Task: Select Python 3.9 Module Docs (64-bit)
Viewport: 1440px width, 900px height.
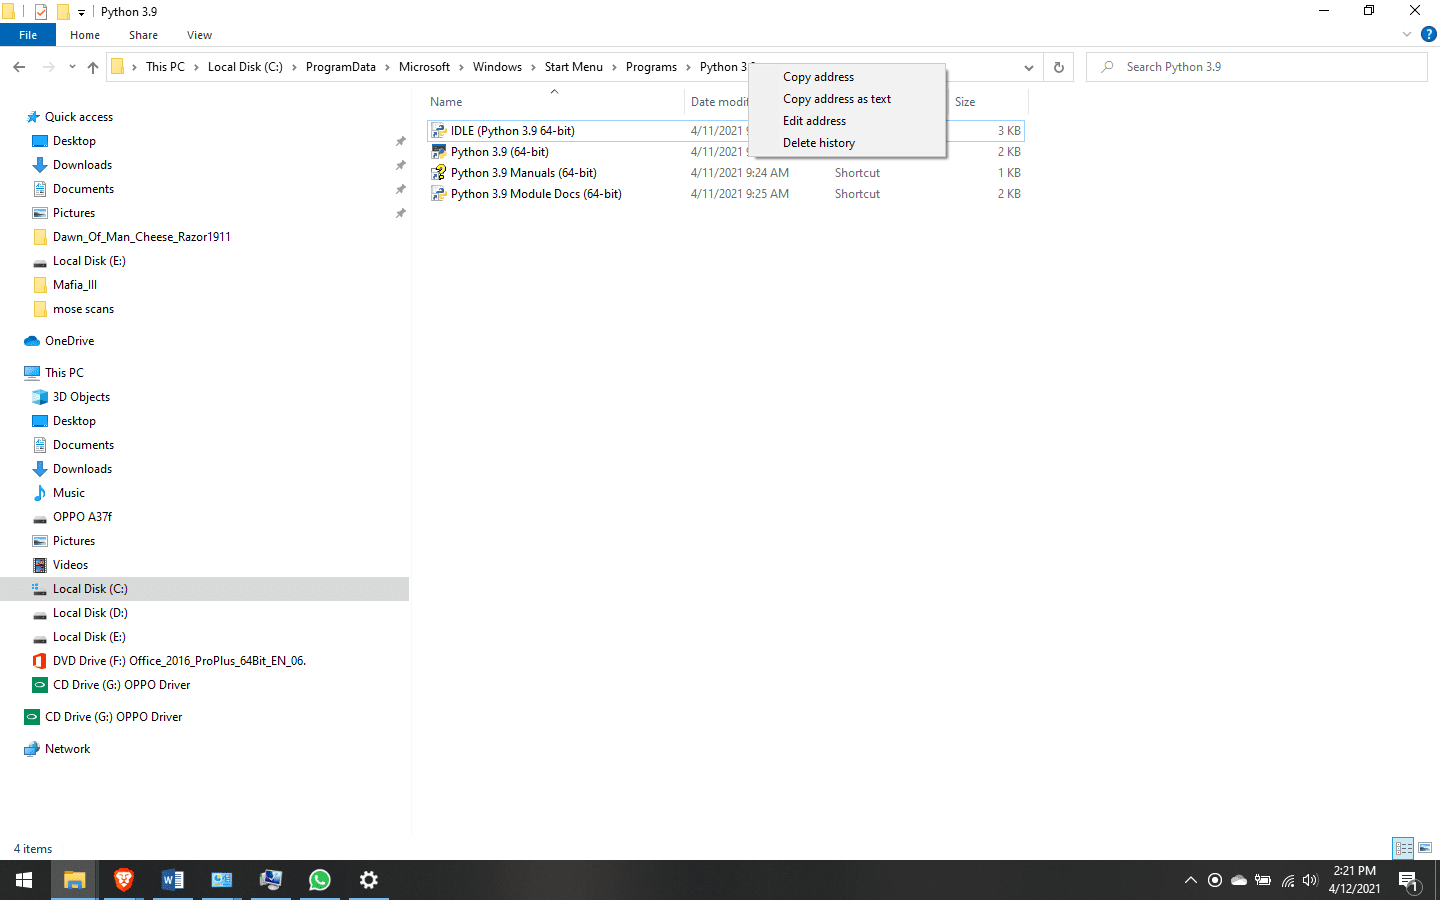Action: [536, 194]
